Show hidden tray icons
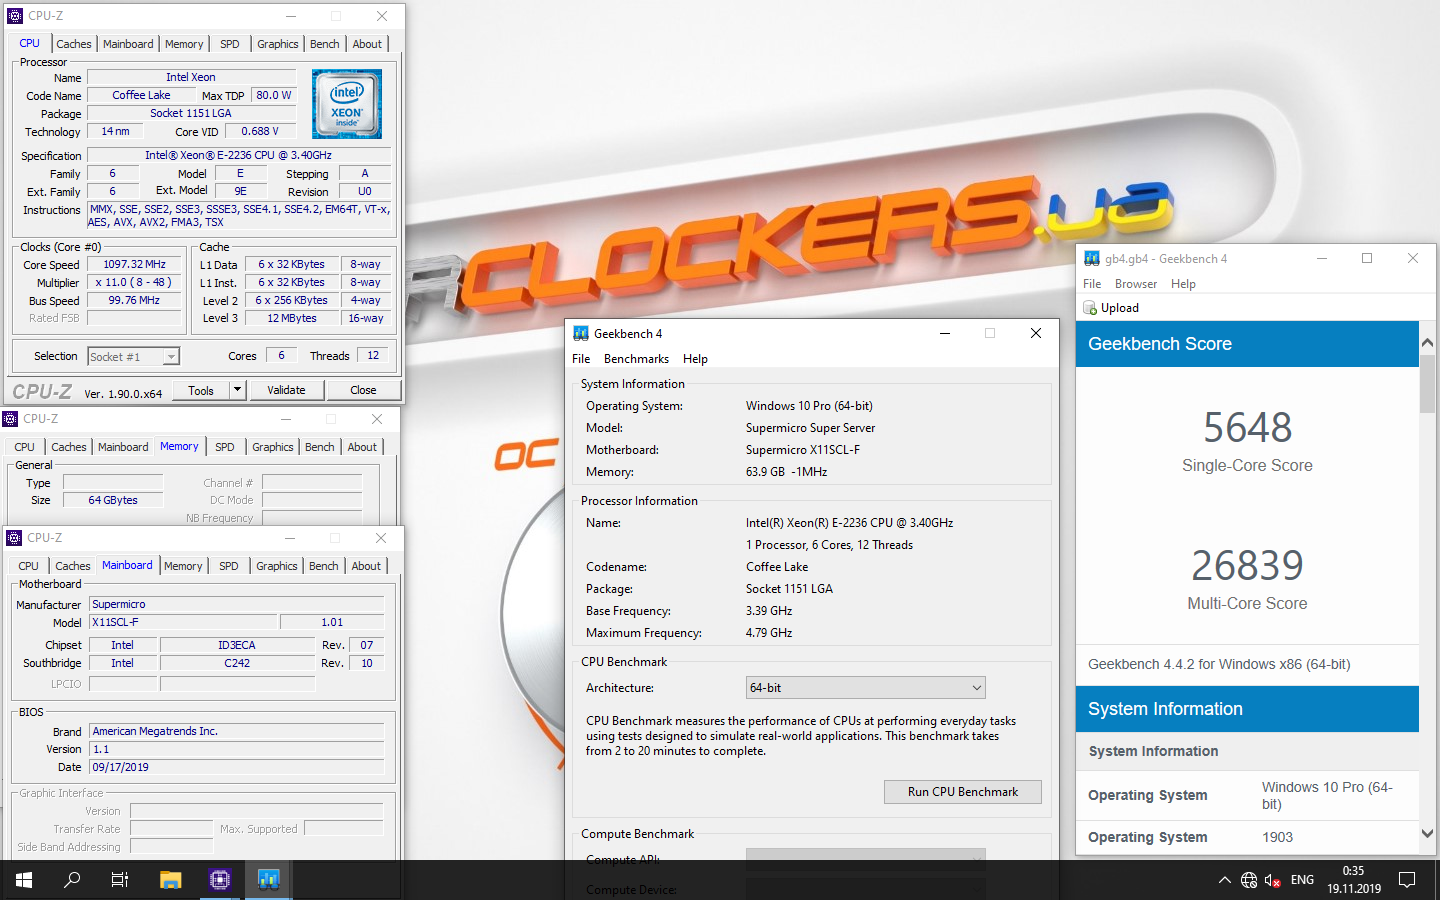 pos(1224,880)
